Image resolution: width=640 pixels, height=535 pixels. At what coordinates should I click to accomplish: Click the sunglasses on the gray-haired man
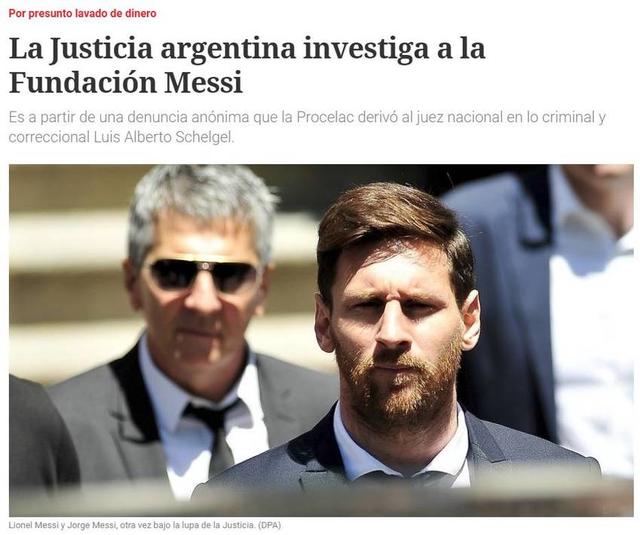click(x=201, y=274)
